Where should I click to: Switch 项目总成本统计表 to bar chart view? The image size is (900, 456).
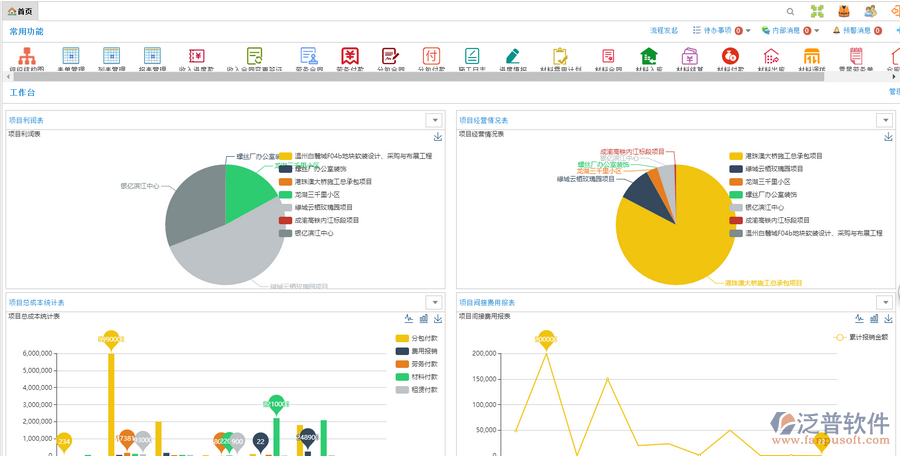click(423, 319)
